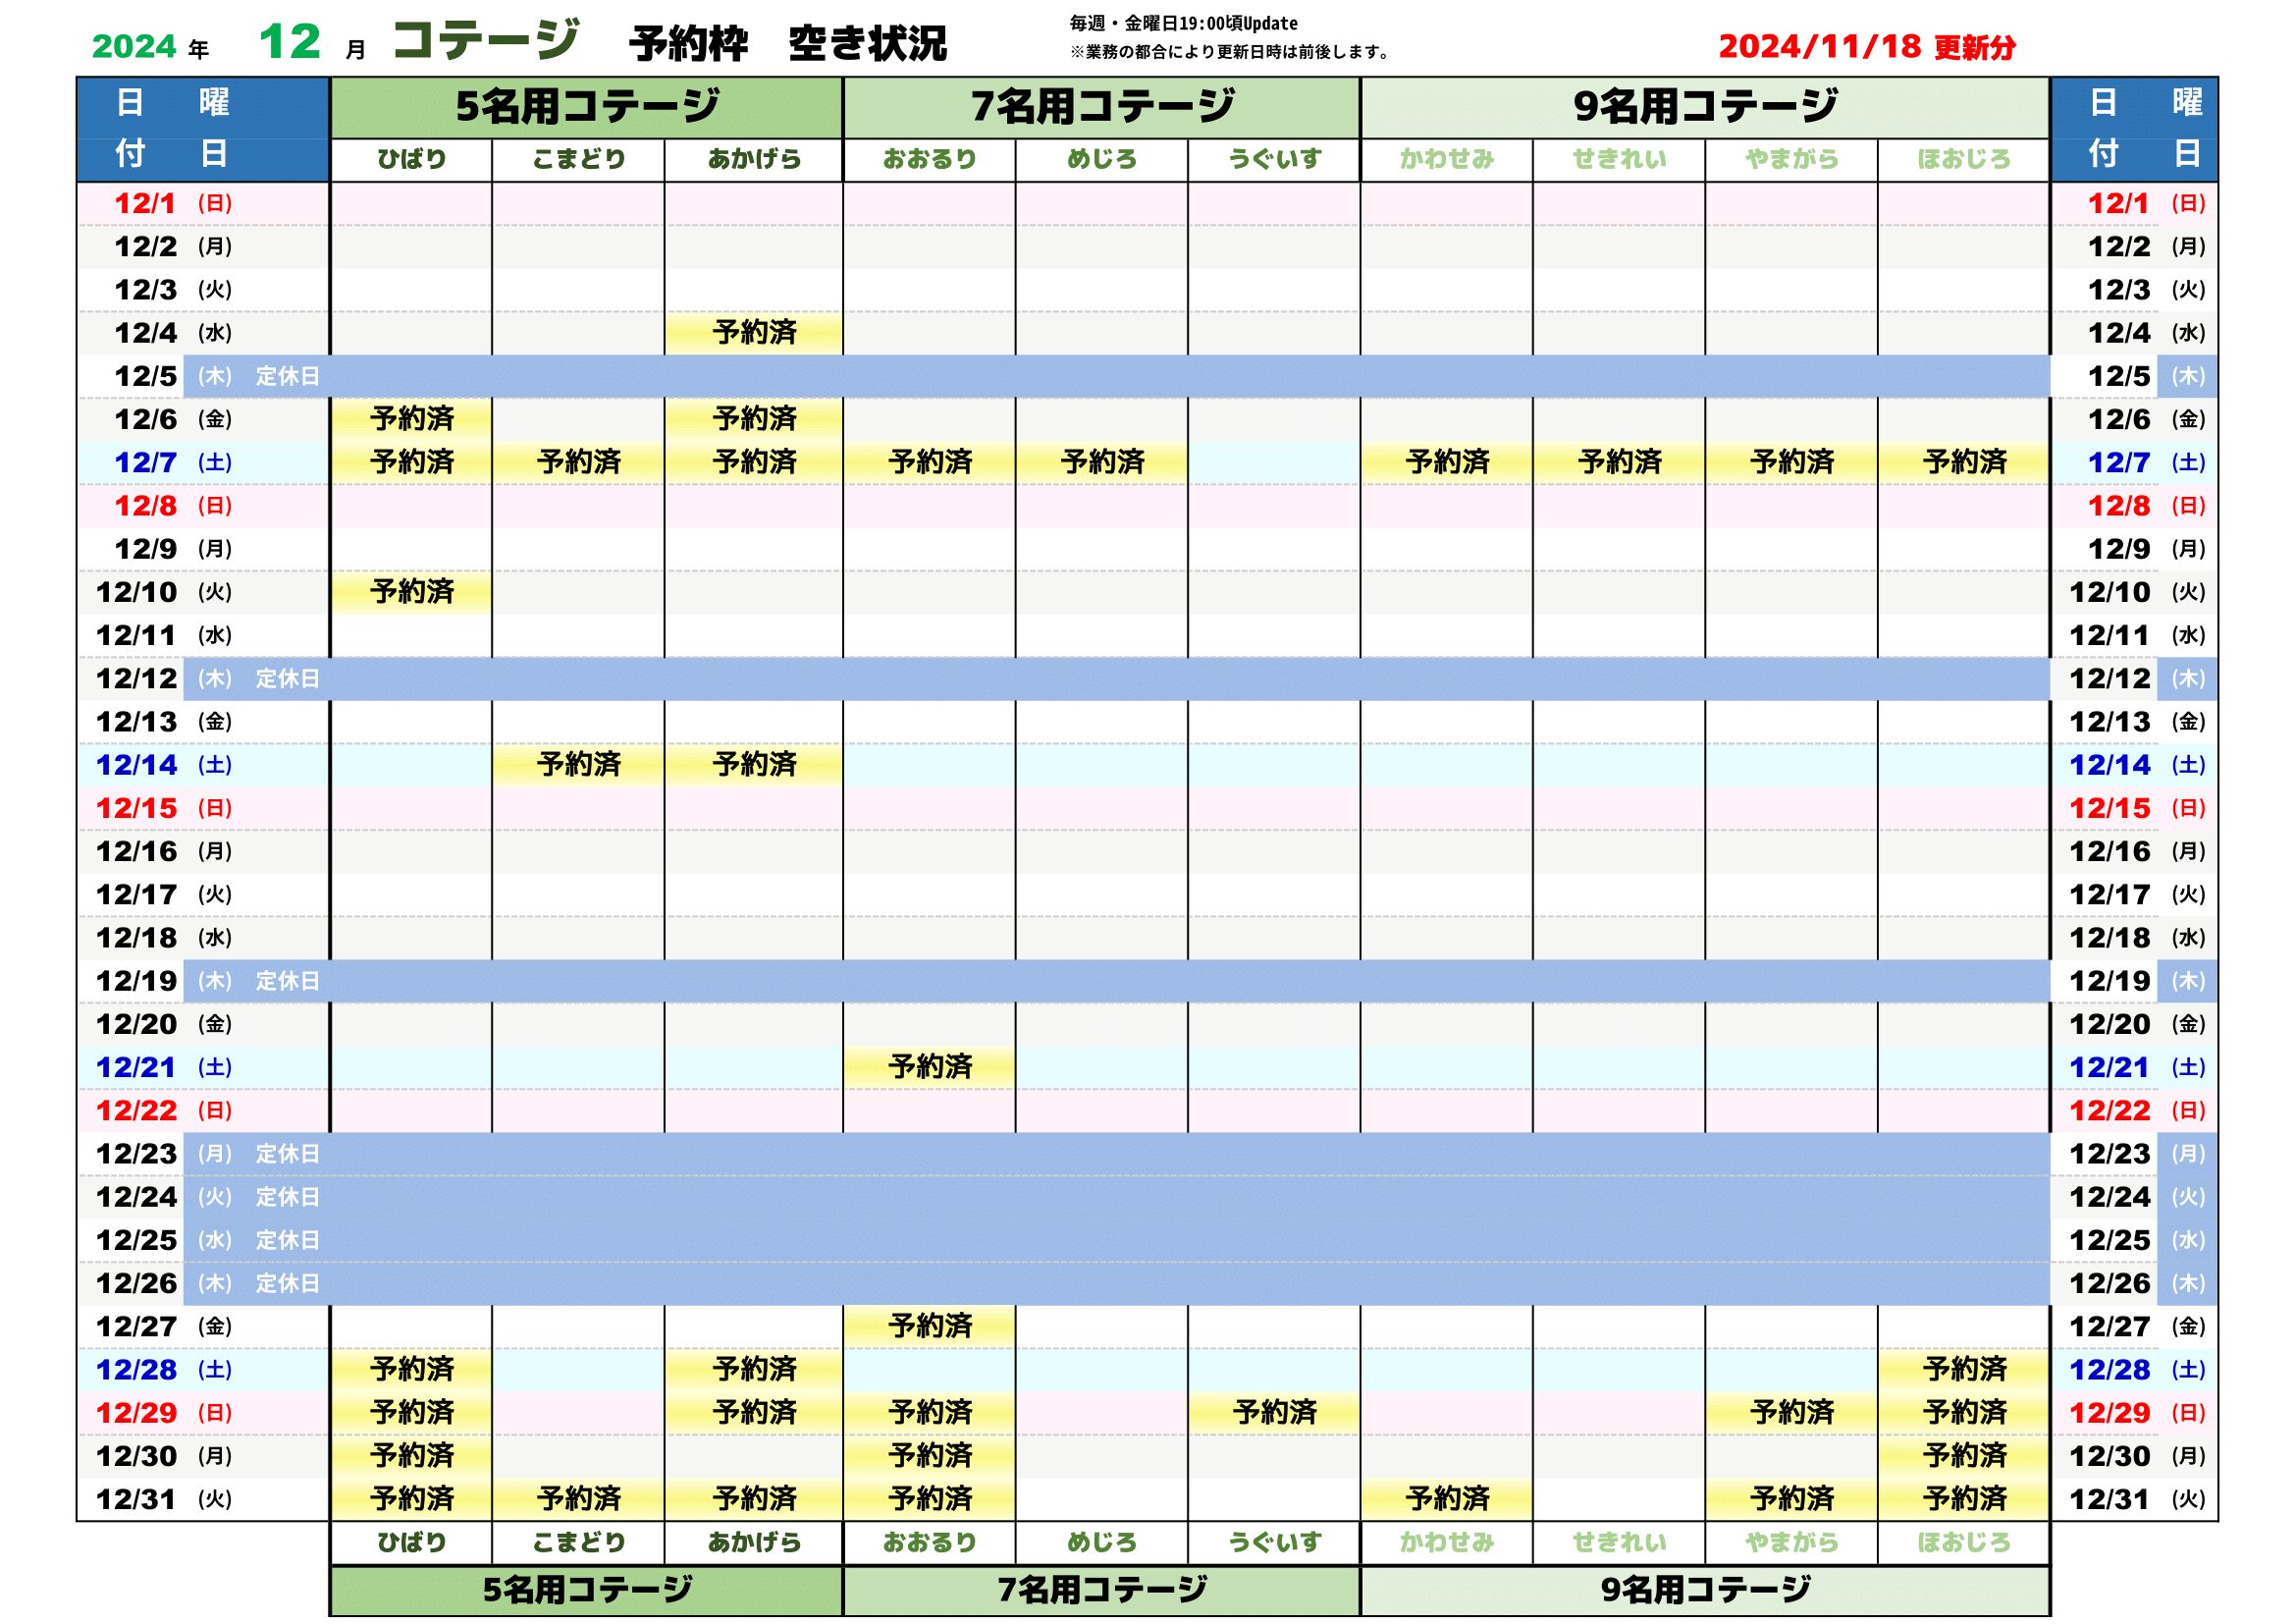Click the 予約済 cell for ひばり on 12/28
This screenshot has width=2296, height=1624.
[x=411, y=1370]
